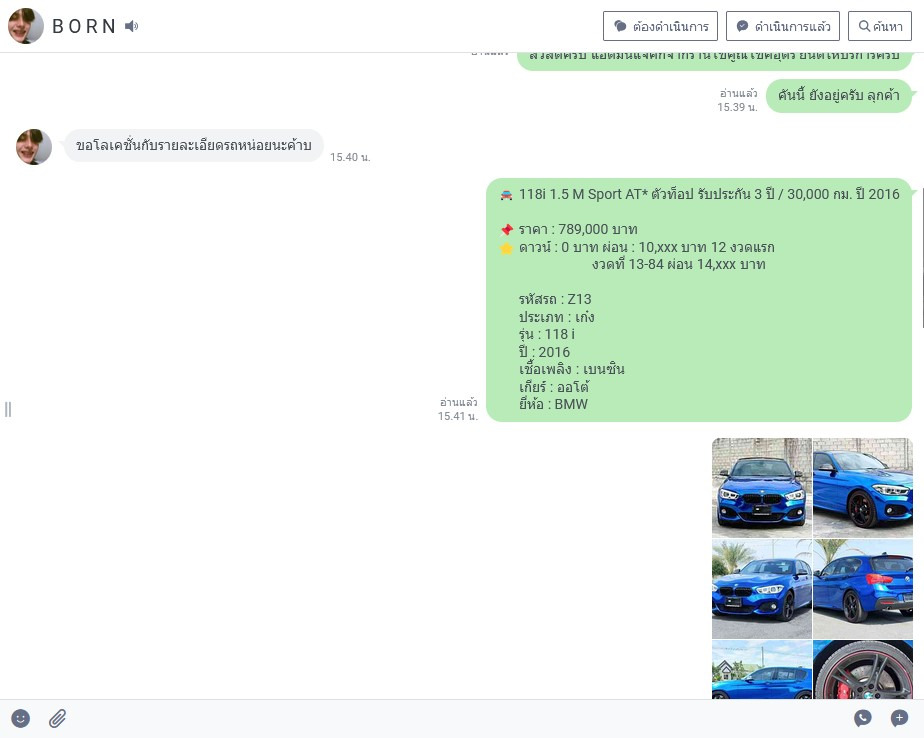Viewport: 924px width, 738px height.
Task: Click the 118i 1.5 M Sport headline text
Action: click(709, 195)
